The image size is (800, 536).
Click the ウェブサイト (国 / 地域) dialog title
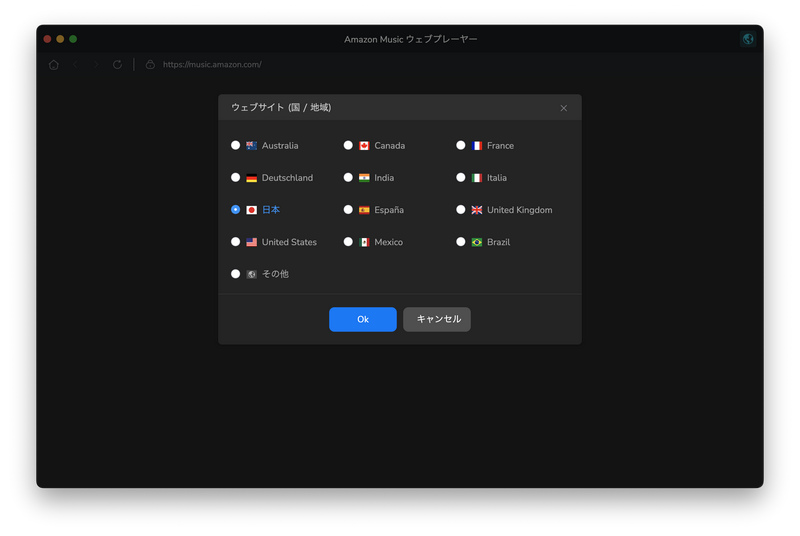281,108
